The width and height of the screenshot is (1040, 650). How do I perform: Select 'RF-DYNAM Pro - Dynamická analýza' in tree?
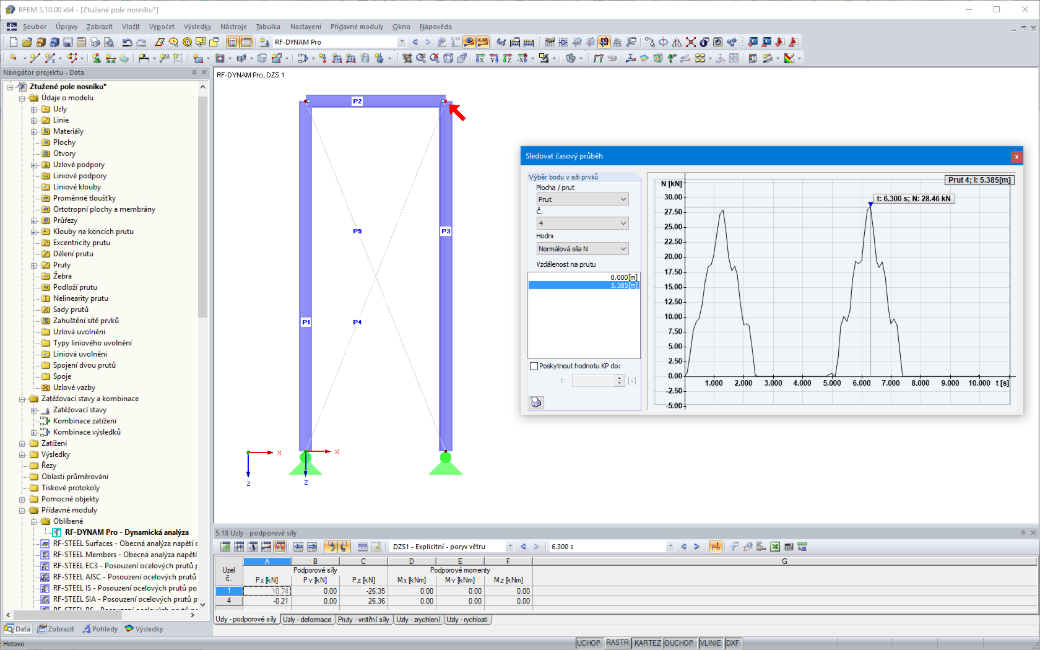tap(127, 532)
